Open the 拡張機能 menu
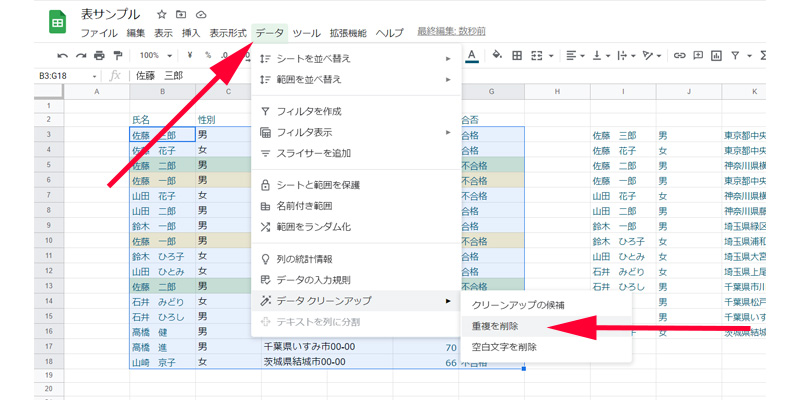The image size is (800, 400). [348, 33]
